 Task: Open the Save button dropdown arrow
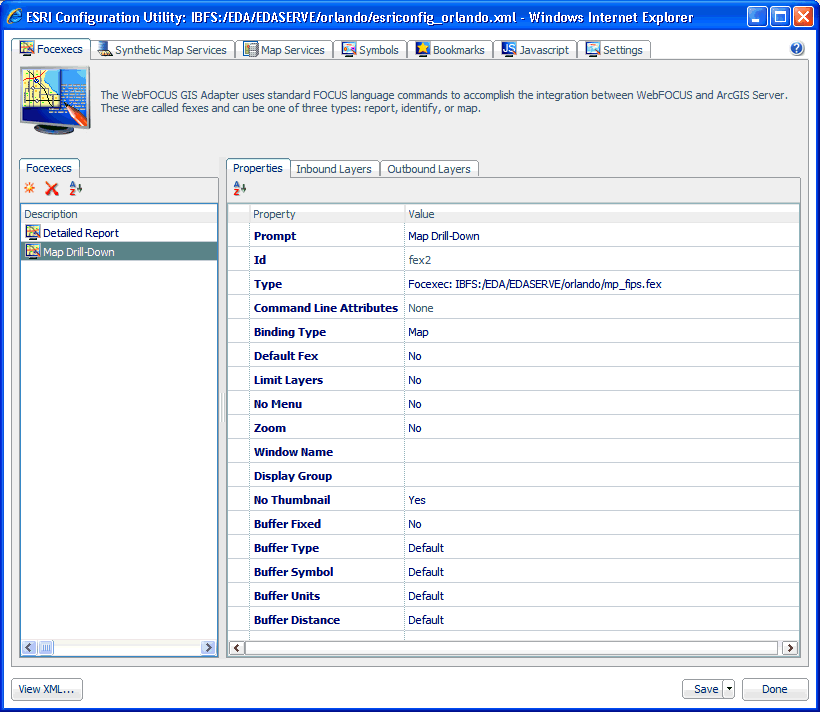(729, 689)
